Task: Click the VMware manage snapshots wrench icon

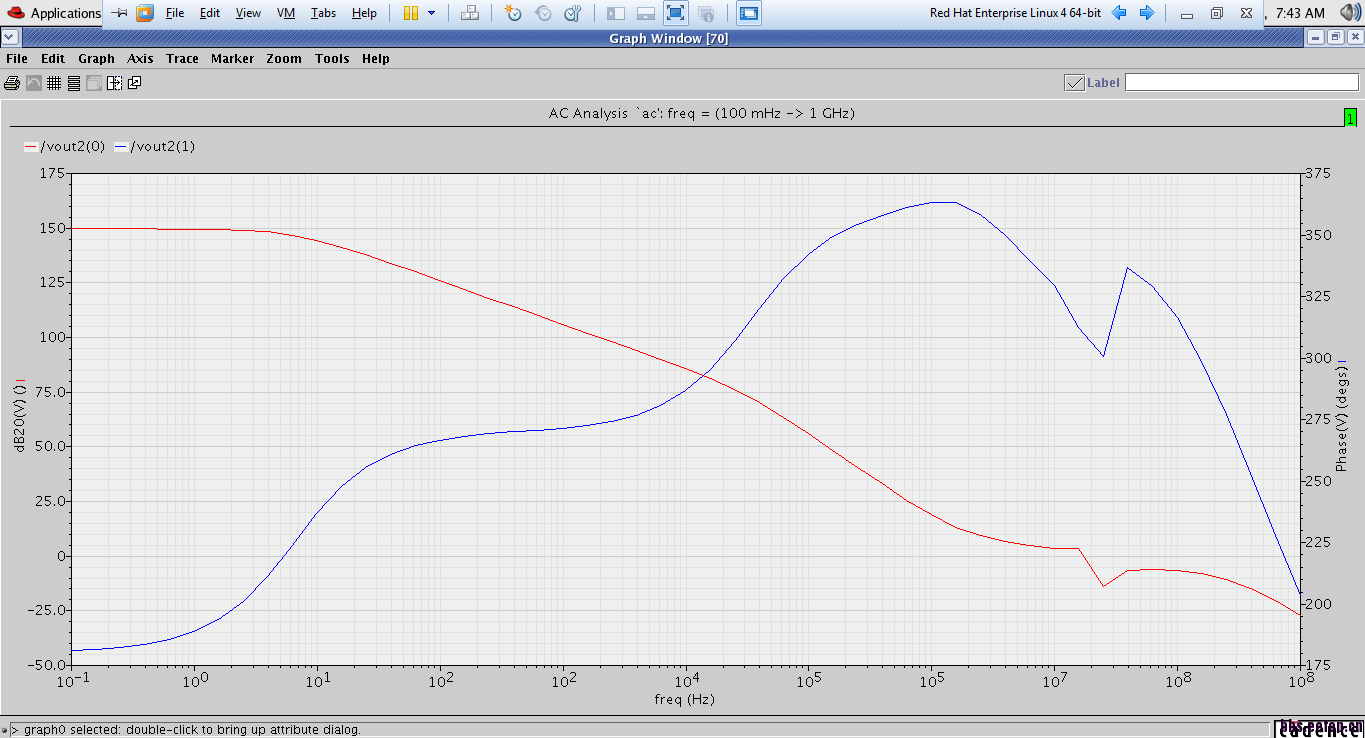Action: [x=572, y=13]
